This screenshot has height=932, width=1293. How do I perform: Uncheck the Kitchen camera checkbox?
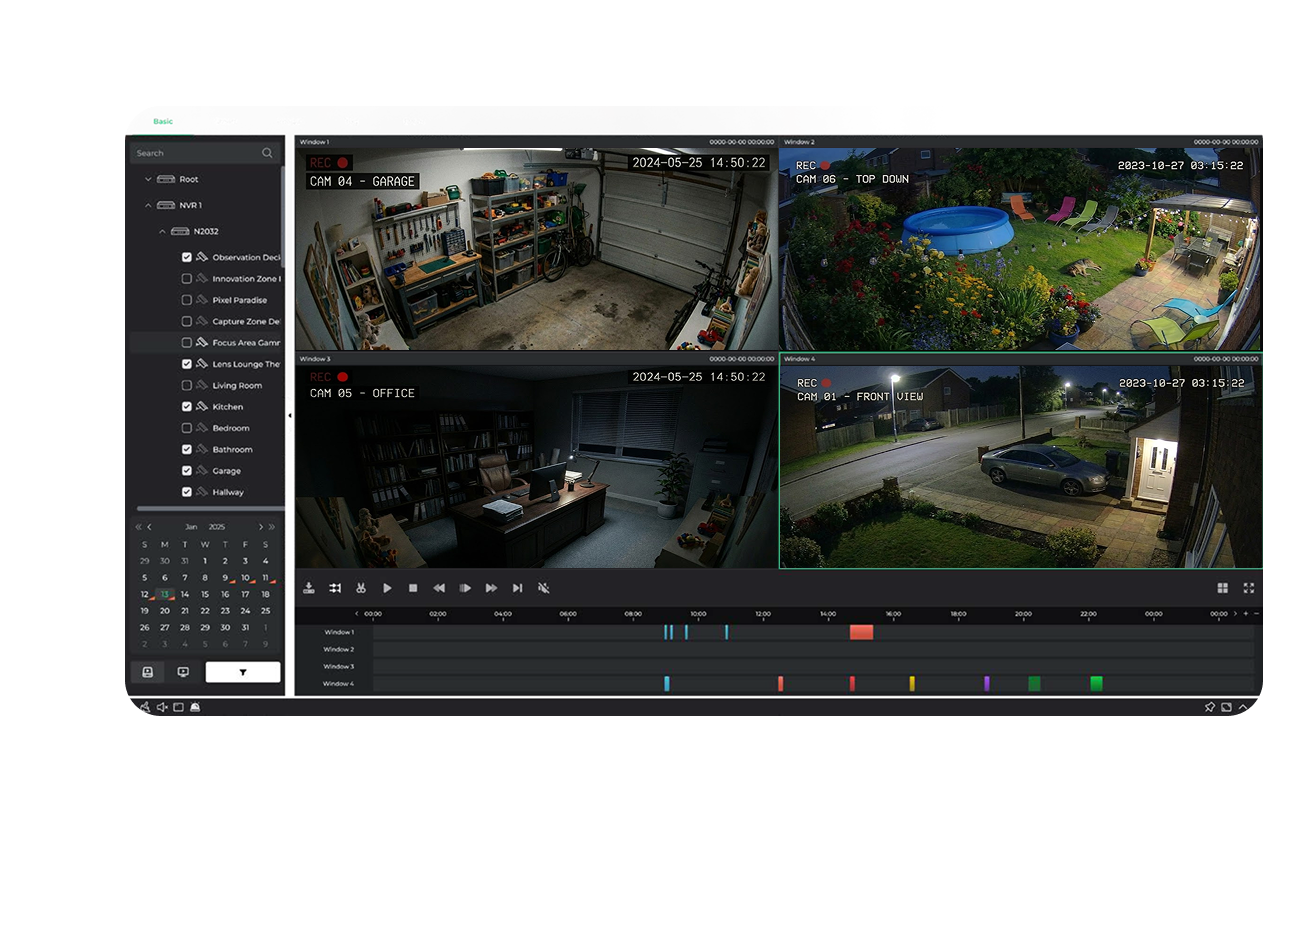point(187,407)
